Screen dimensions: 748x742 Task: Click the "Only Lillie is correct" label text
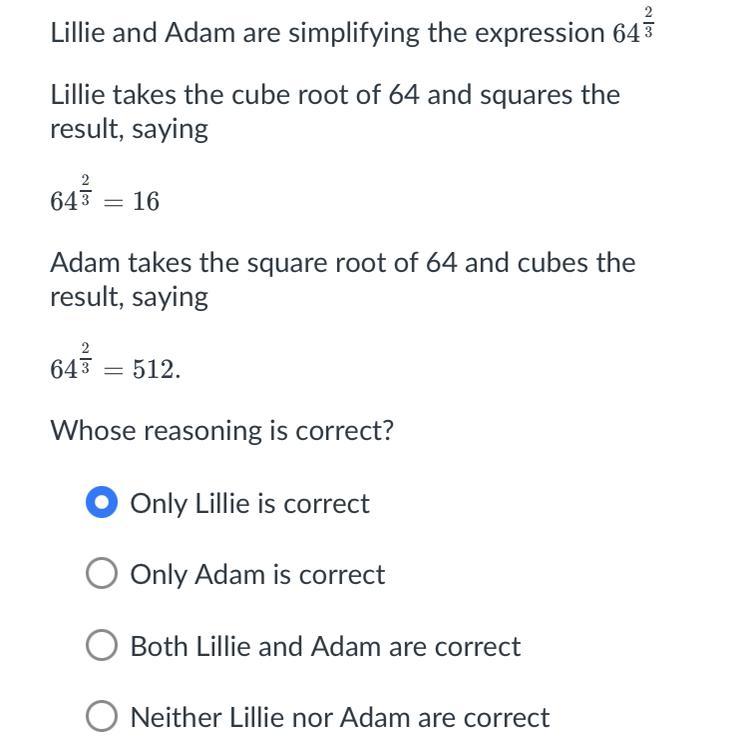coord(249,503)
